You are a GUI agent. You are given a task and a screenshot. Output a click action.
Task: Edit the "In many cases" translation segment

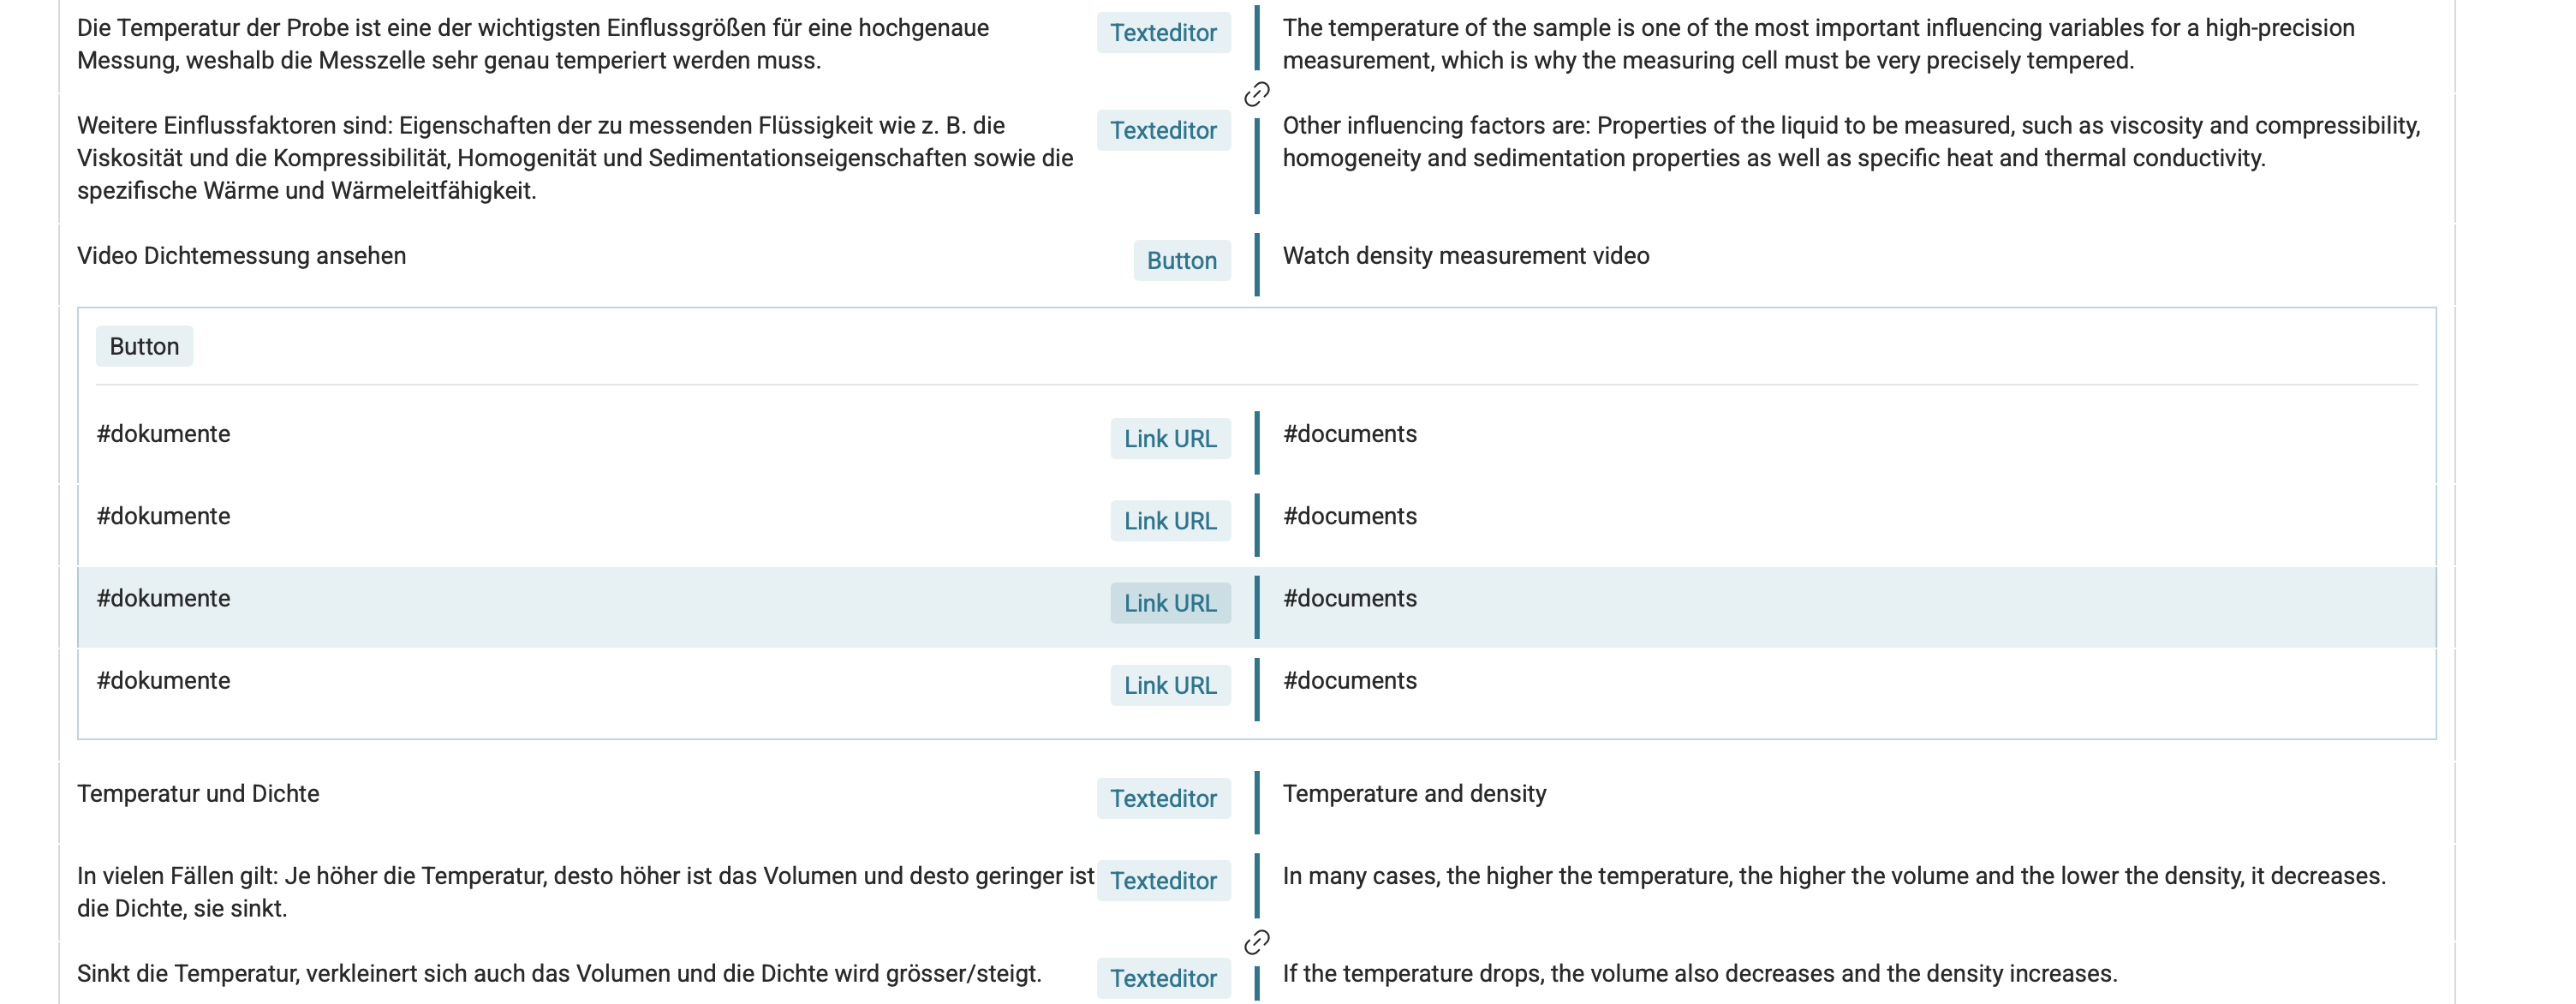tap(1833, 876)
